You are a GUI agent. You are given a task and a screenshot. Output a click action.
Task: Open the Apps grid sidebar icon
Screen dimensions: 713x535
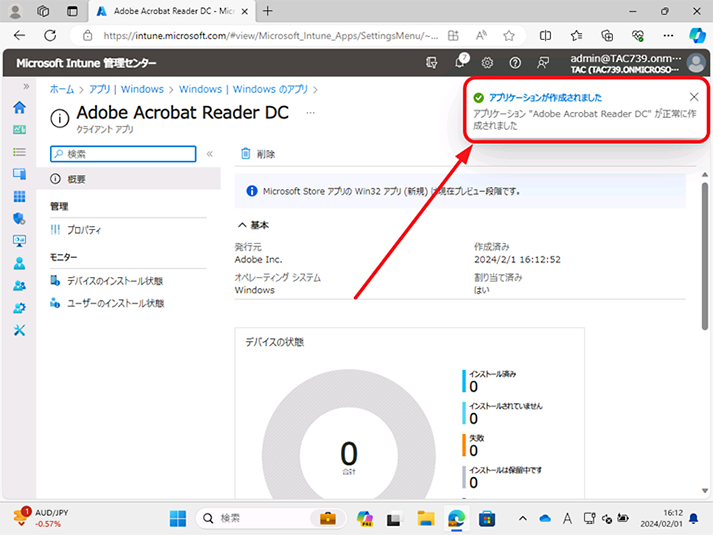[19, 196]
